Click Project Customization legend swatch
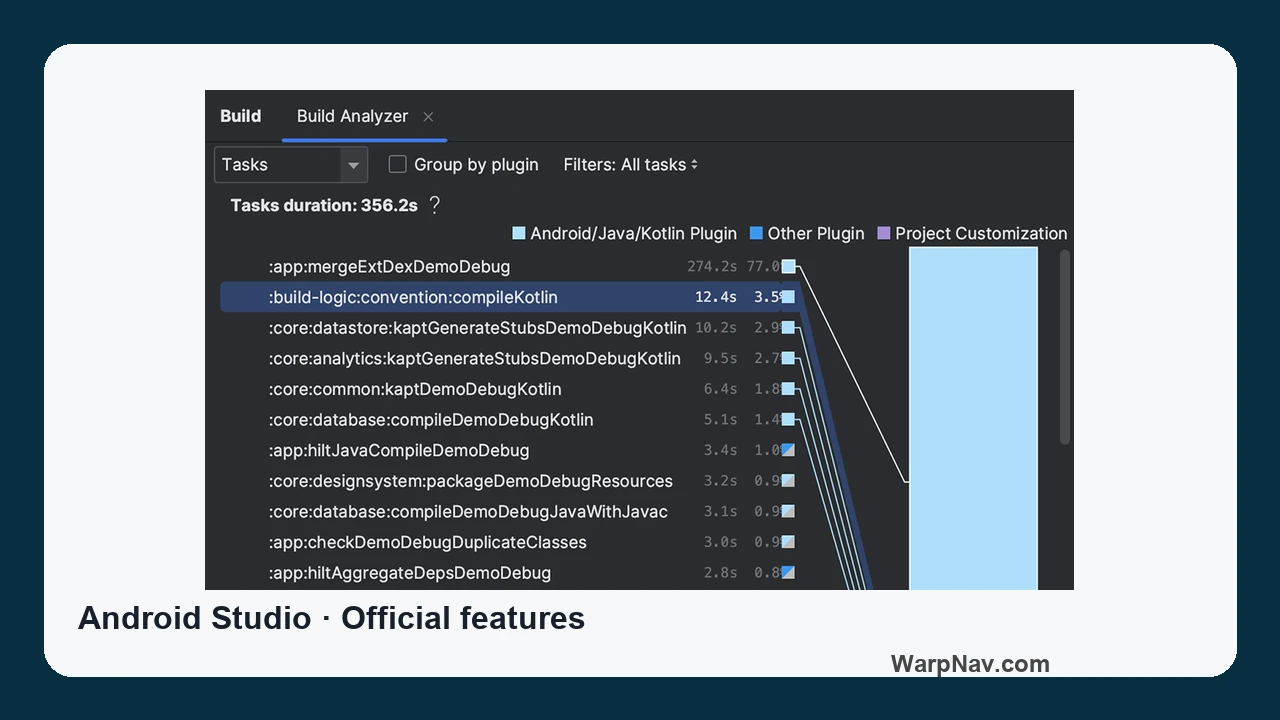 [883, 233]
